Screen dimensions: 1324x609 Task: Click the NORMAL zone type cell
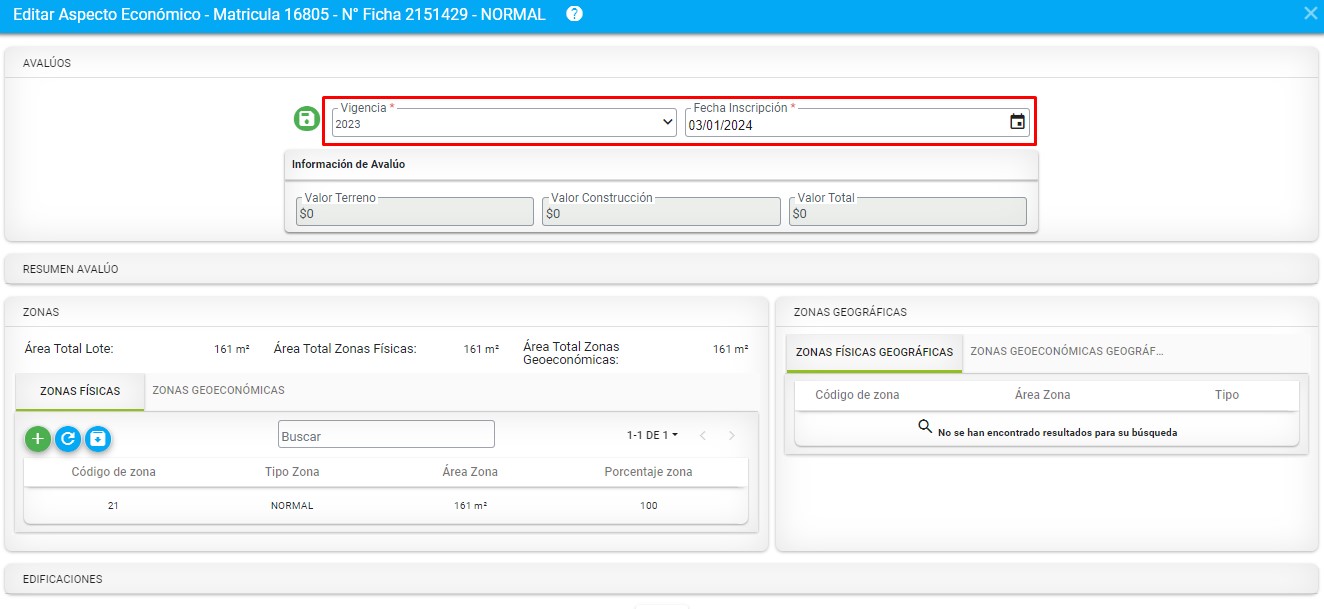point(292,506)
